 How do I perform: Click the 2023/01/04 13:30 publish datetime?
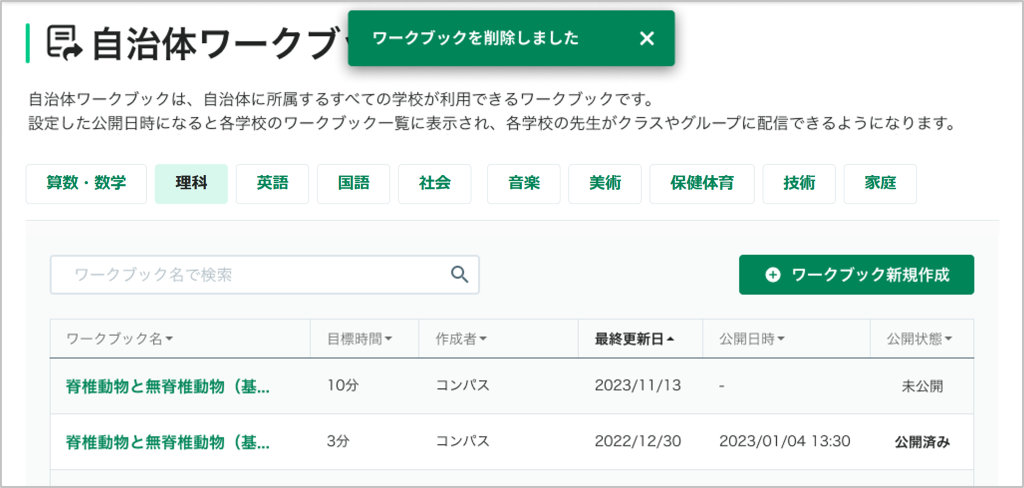point(785,442)
